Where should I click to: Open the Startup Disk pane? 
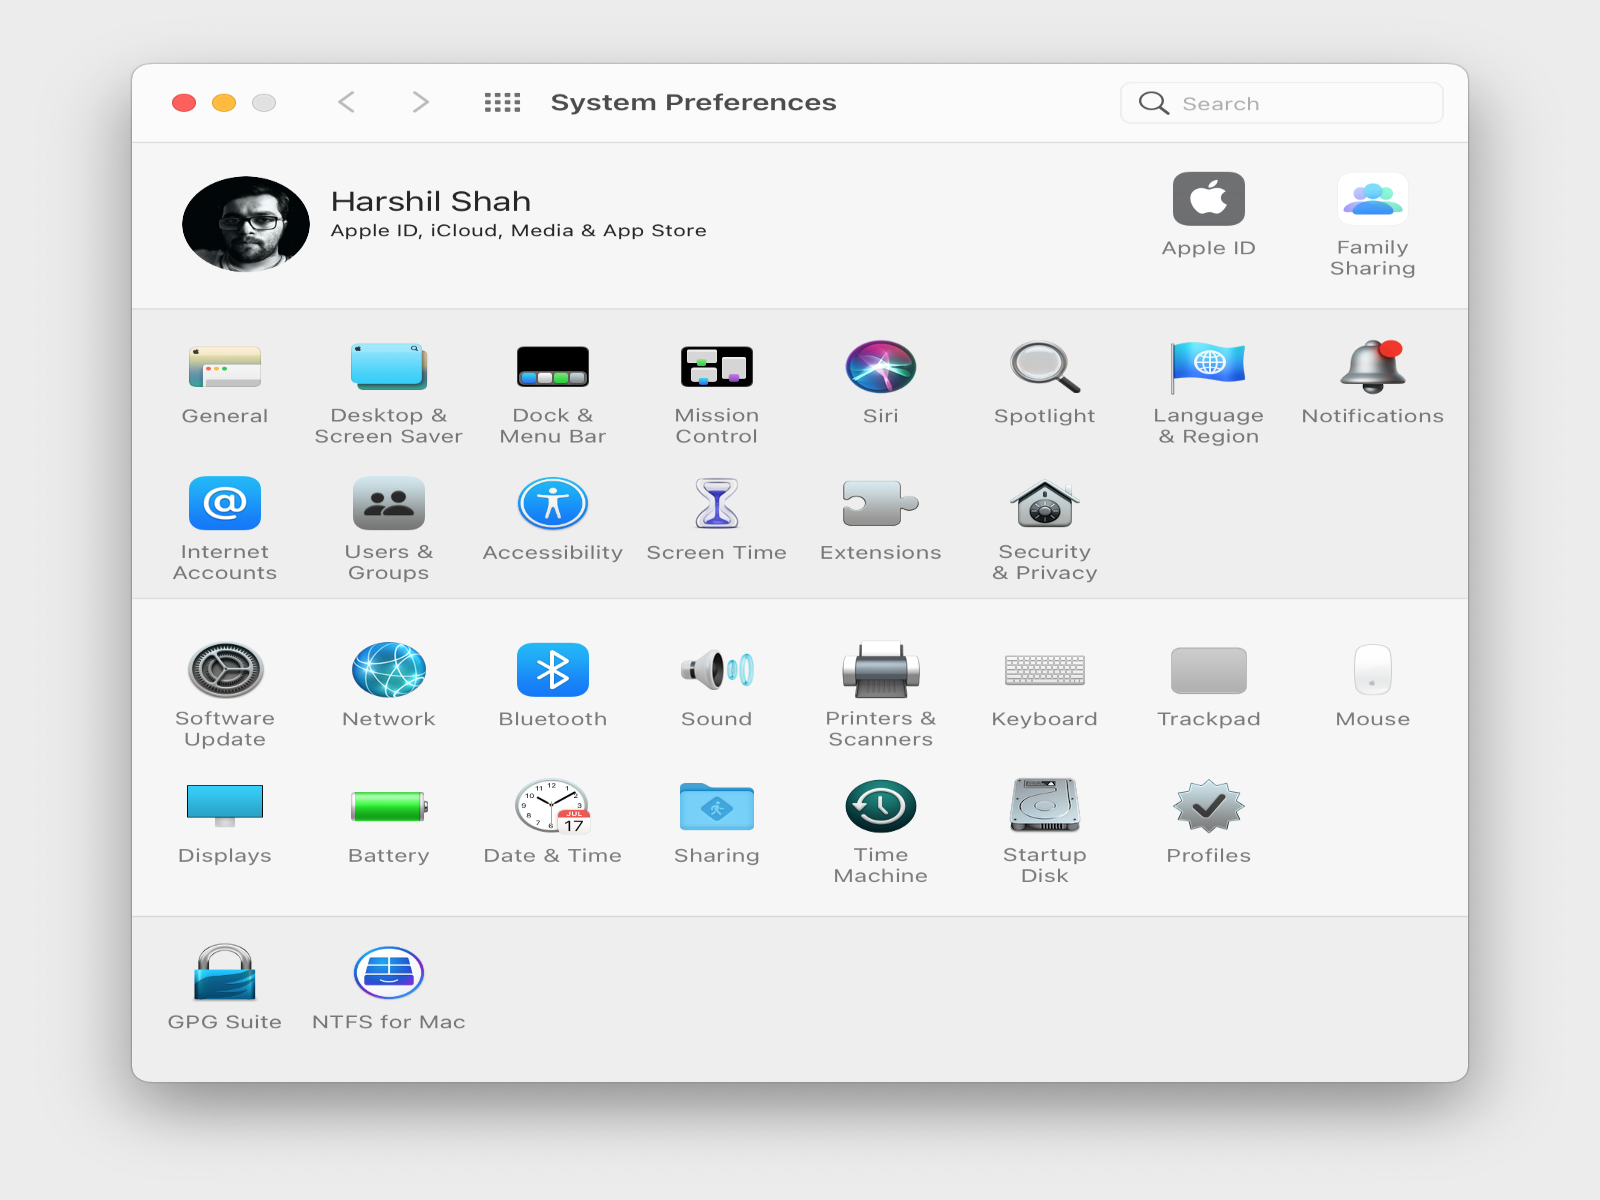click(1044, 807)
